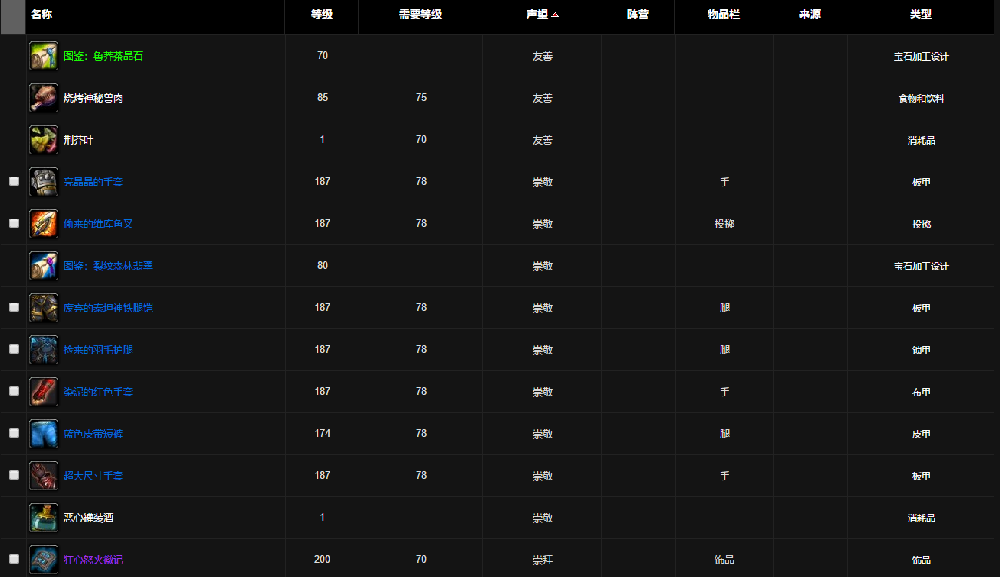This screenshot has width=1000, height=577.
Task: Click the blue shorts item icon
Action: (43, 434)
